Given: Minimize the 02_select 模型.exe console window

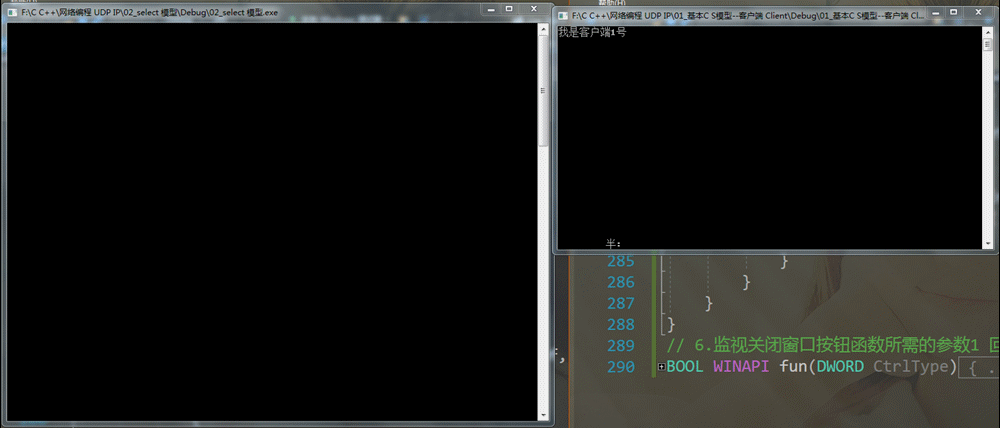Looking at the screenshot, I should [x=491, y=9].
